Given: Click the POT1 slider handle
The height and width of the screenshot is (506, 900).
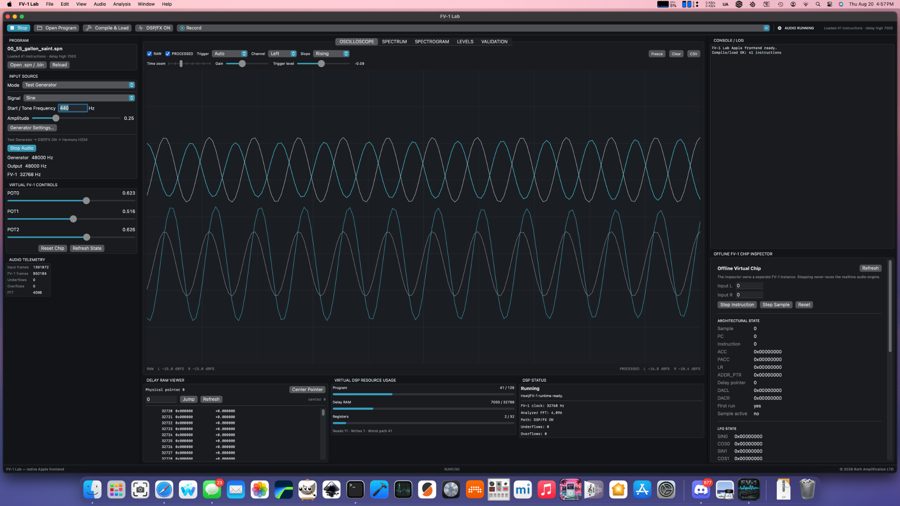Looking at the screenshot, I should click(73, 219).
